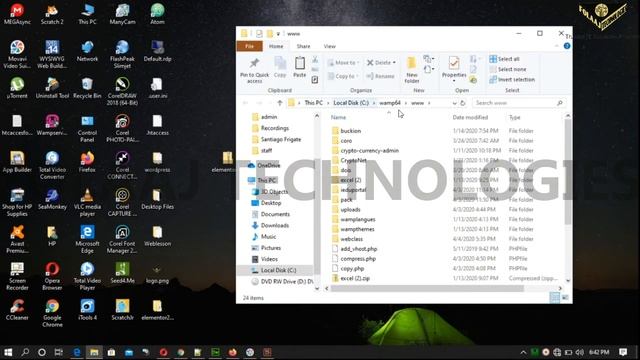Sort by the Name column header
The height and width of the screenshot is (360, 640).
[338, 118]
